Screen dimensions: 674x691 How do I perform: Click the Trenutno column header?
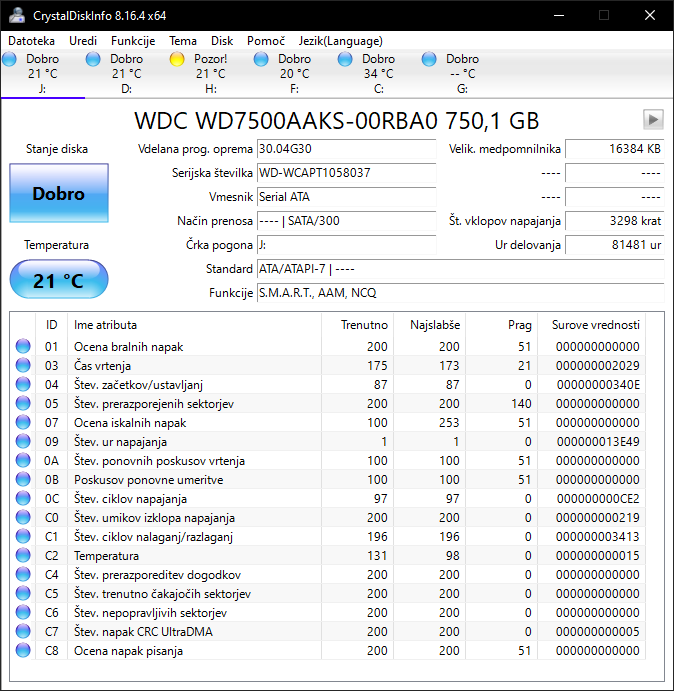(357, 325)
